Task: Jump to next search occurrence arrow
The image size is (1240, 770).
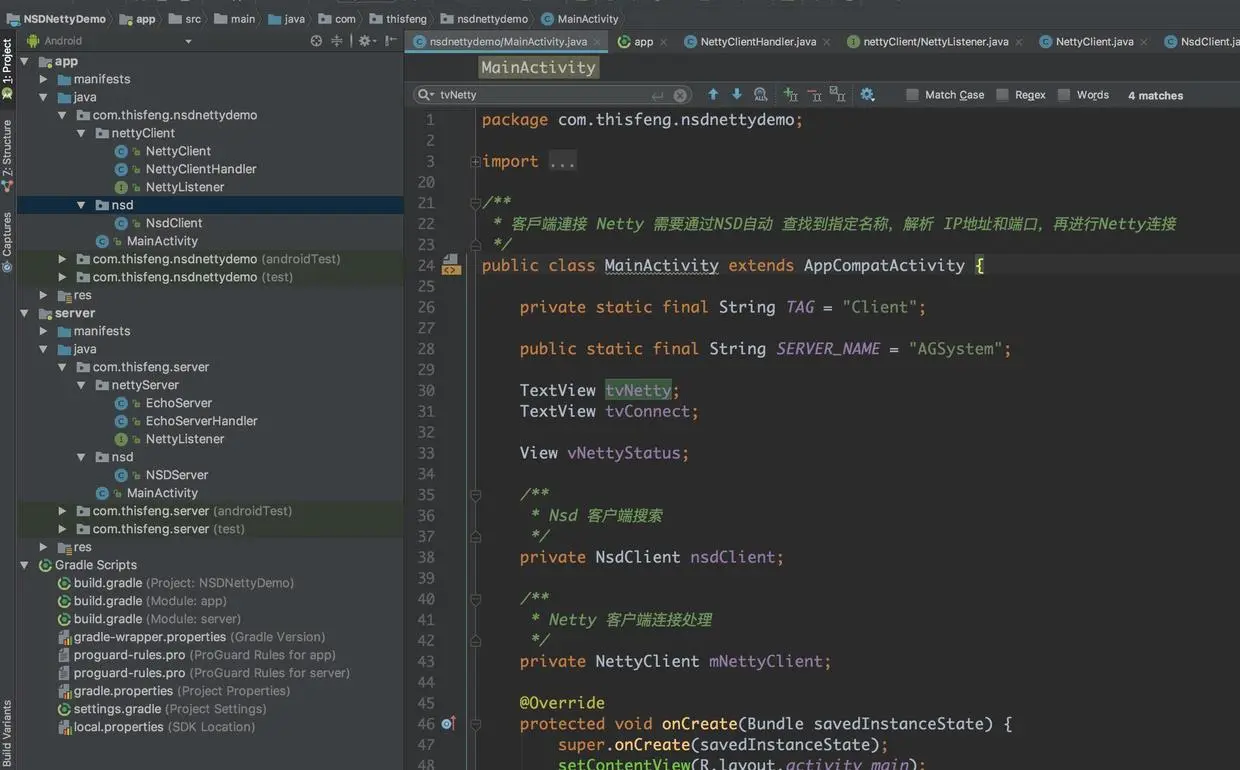Action: tap(737, 94)
